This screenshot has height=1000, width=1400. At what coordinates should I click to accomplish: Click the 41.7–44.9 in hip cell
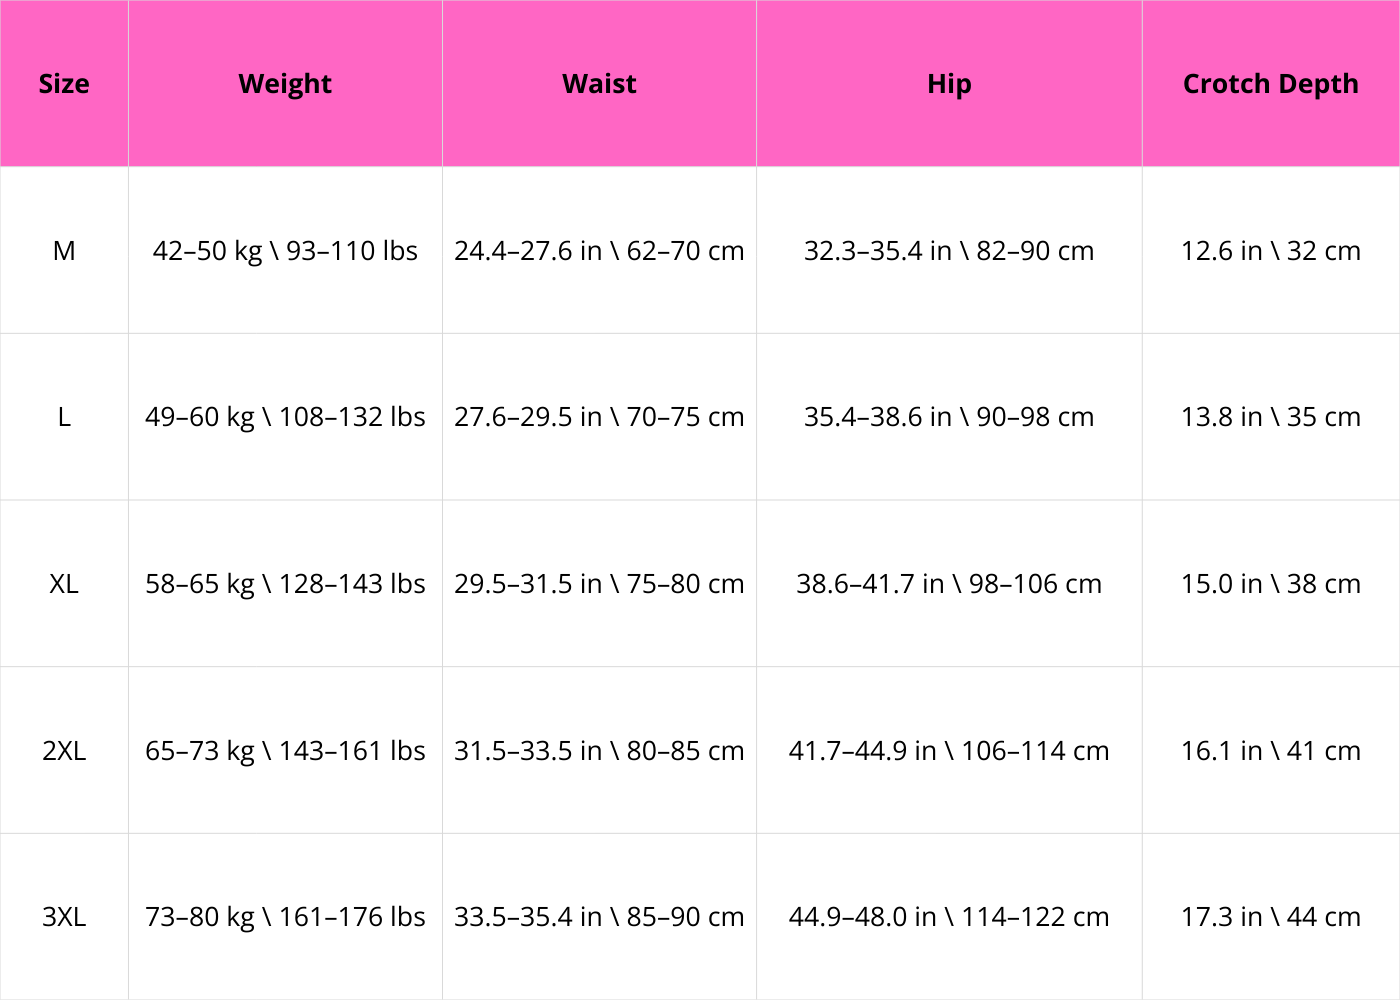(949, 751)
